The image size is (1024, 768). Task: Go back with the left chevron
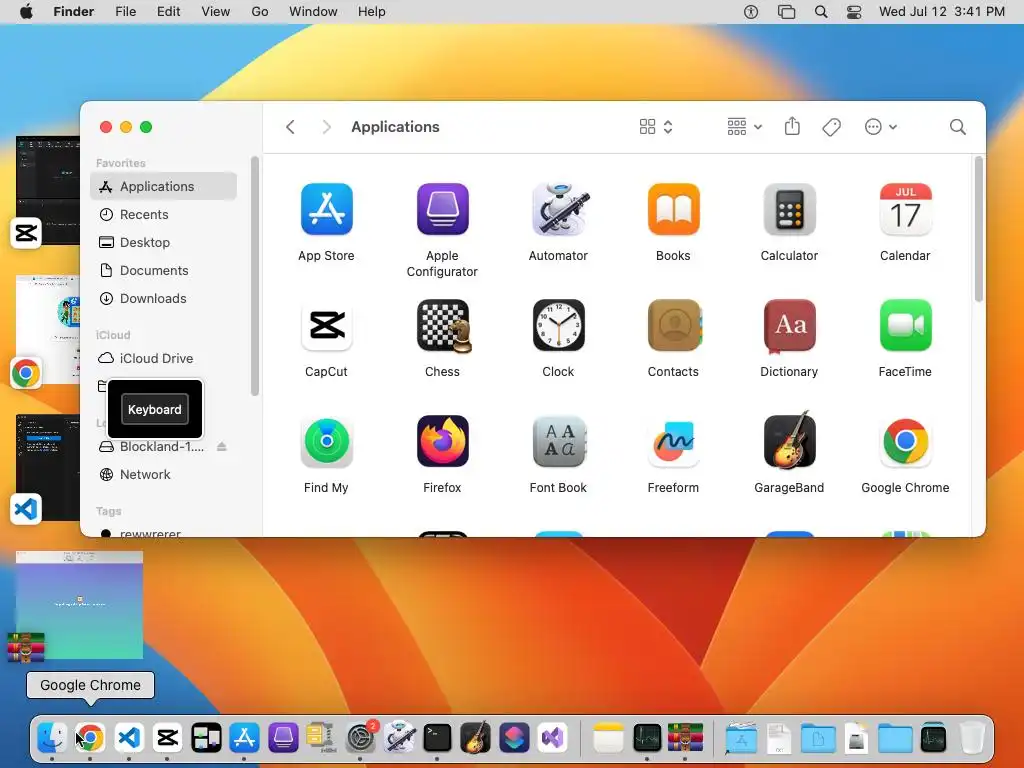(291, 127)
